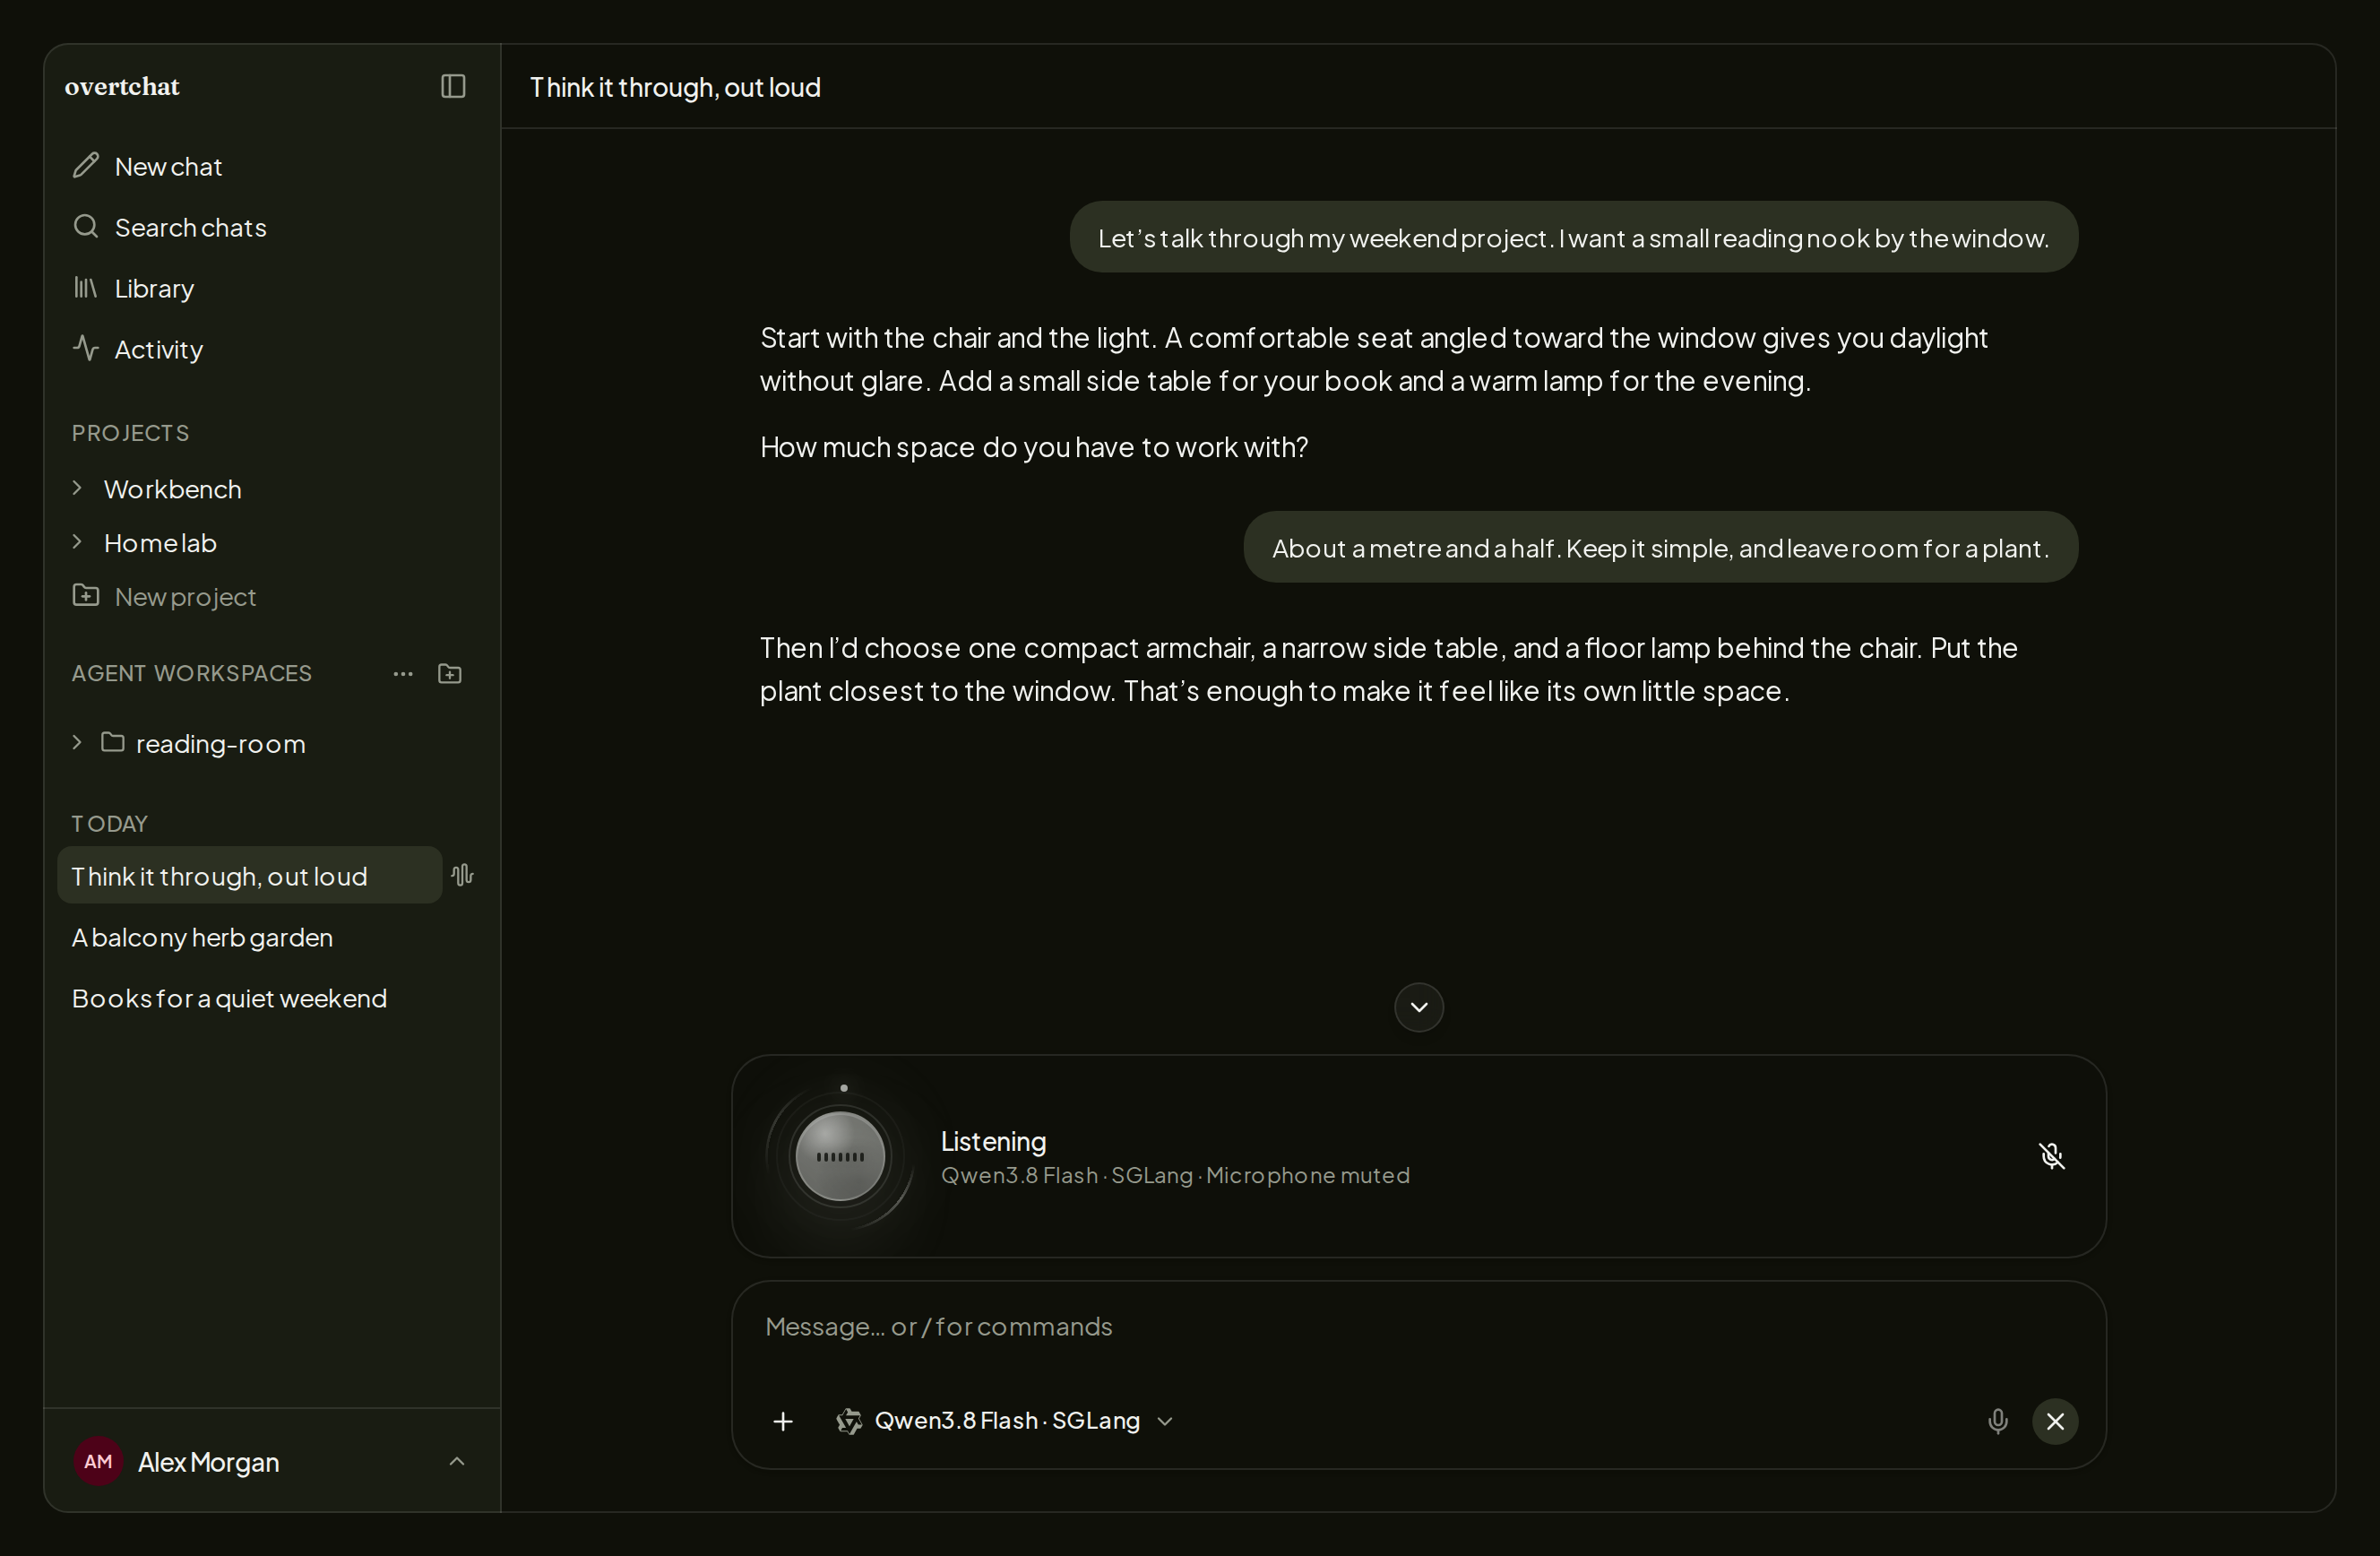Collapse the sidebar with the panel icon
Viewport: 2380px width, 1556px height.
pyautogui.click(x=453, y=86)
